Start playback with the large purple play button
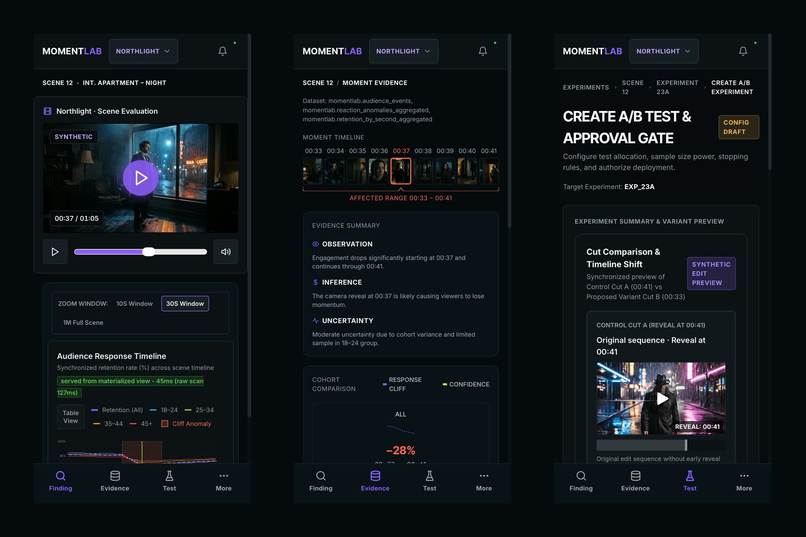Viewport: 806px width, 537px height. [140, 178]
